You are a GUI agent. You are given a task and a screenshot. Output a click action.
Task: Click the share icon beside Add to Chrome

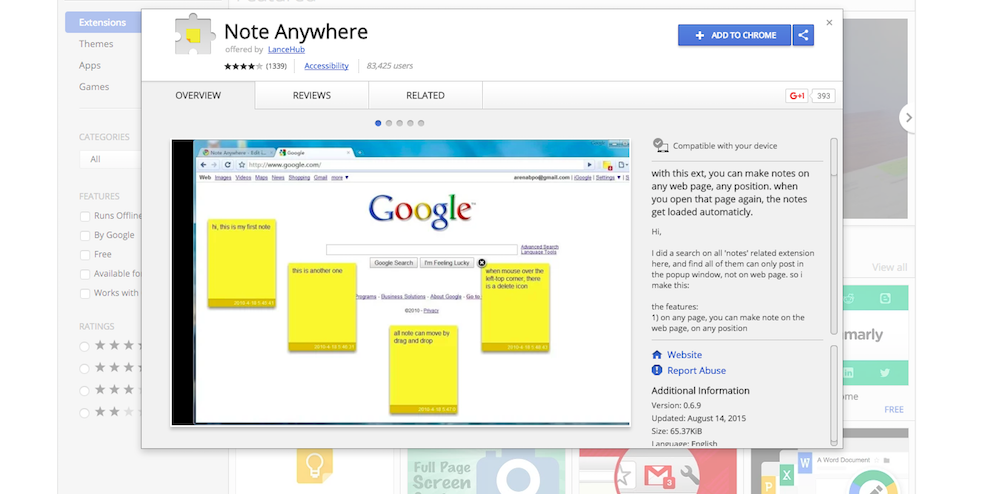[x=803, y=35]
